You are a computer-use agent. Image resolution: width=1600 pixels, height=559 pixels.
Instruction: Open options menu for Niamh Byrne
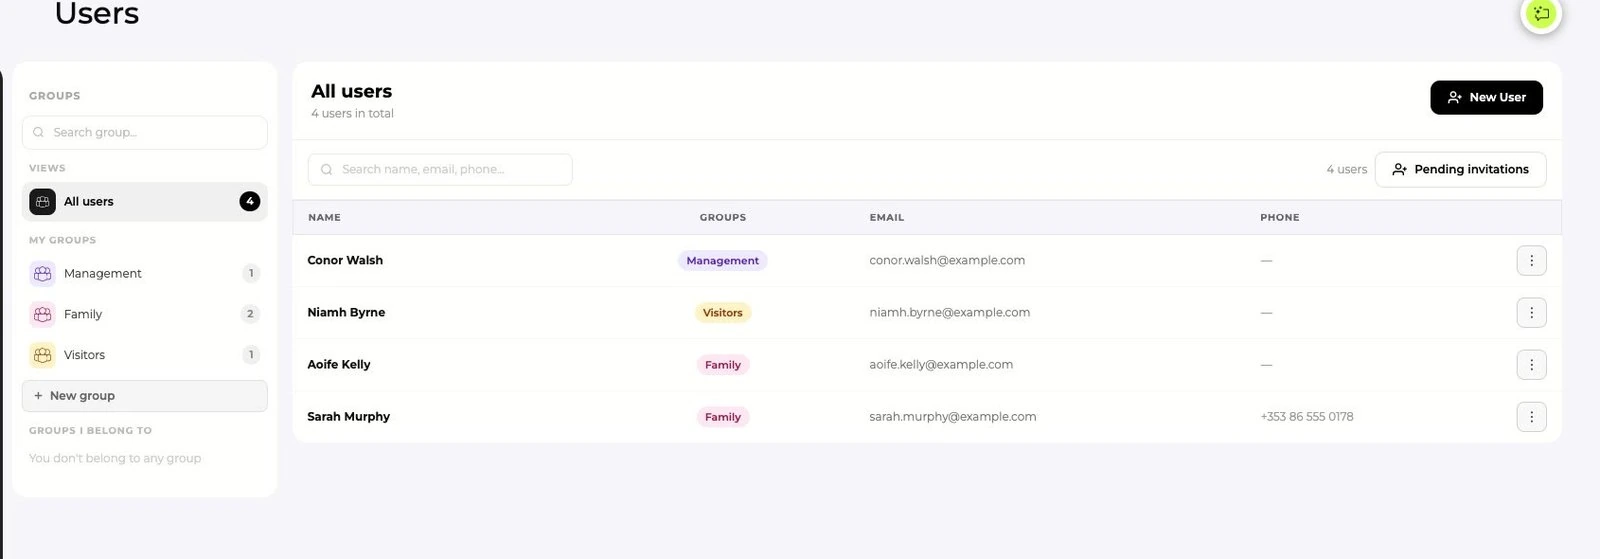(1531, 313)
